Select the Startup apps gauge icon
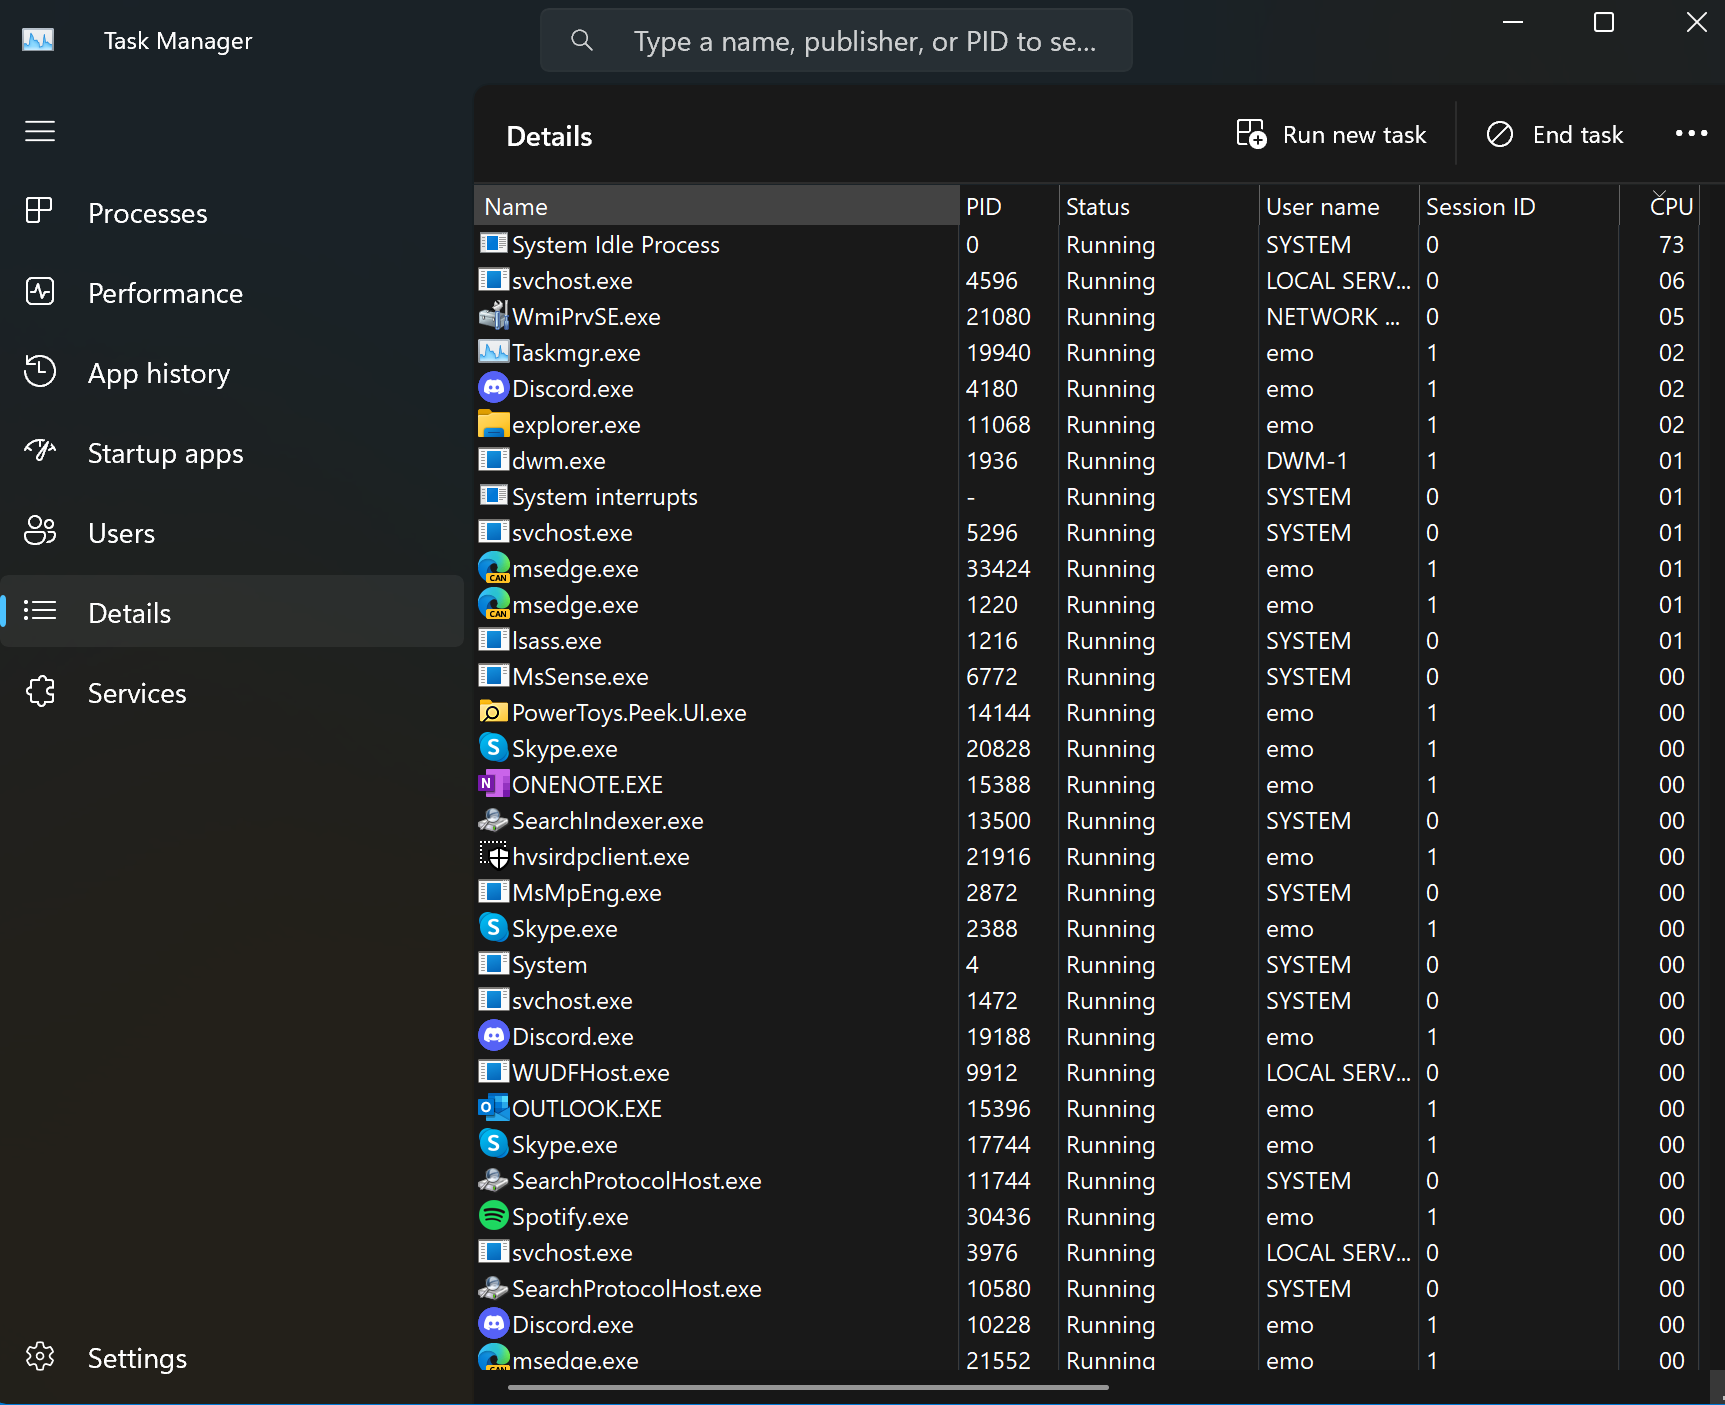Viewport: 1725px width, 1405px height. [39, 451]
